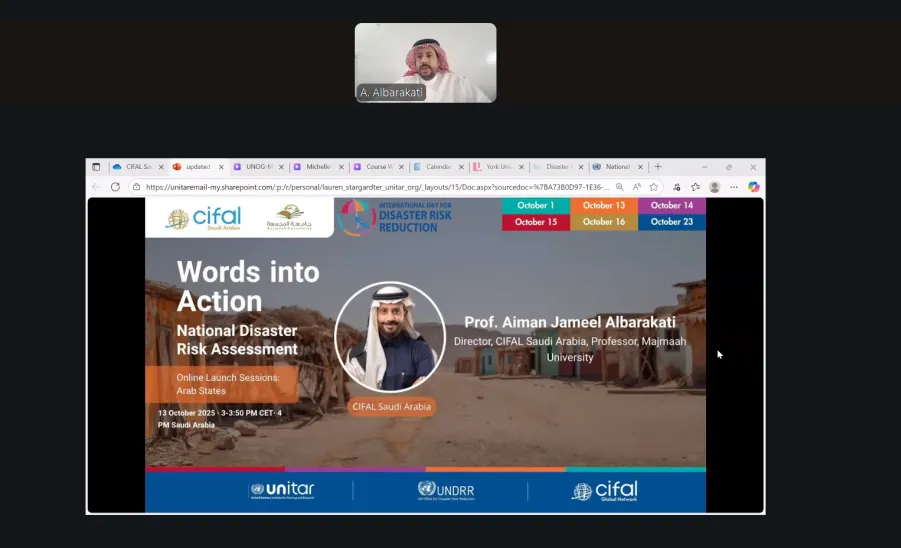Open browser extensions icon
The height and width of the screenshot is (548, 901).
(677, 187)
